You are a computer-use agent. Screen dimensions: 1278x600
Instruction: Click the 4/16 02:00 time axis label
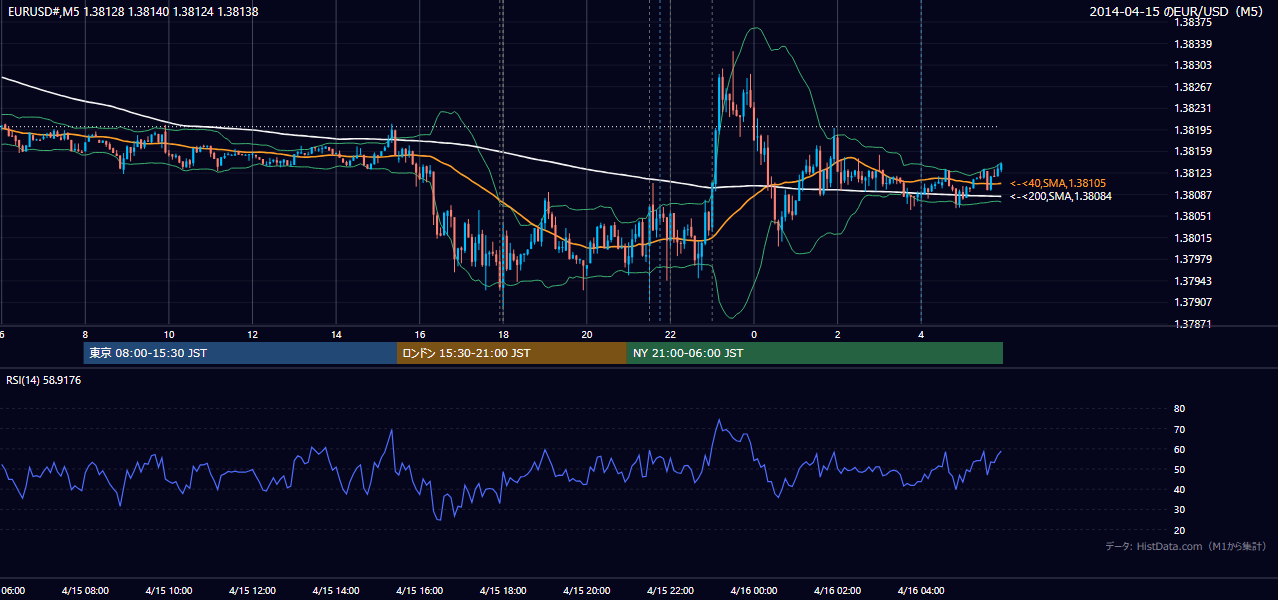tap(837, 591)
